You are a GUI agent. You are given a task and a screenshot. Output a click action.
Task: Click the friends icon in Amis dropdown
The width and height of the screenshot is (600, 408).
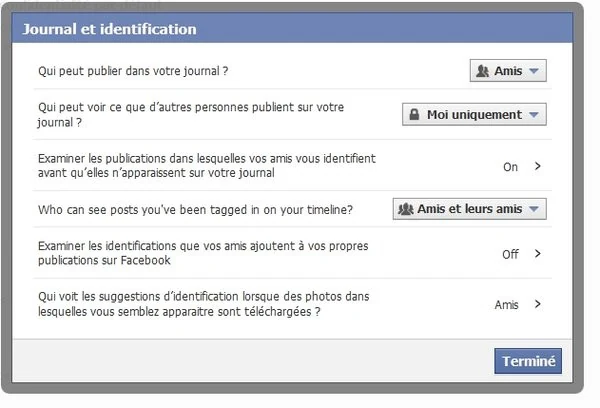click(483, 71)
